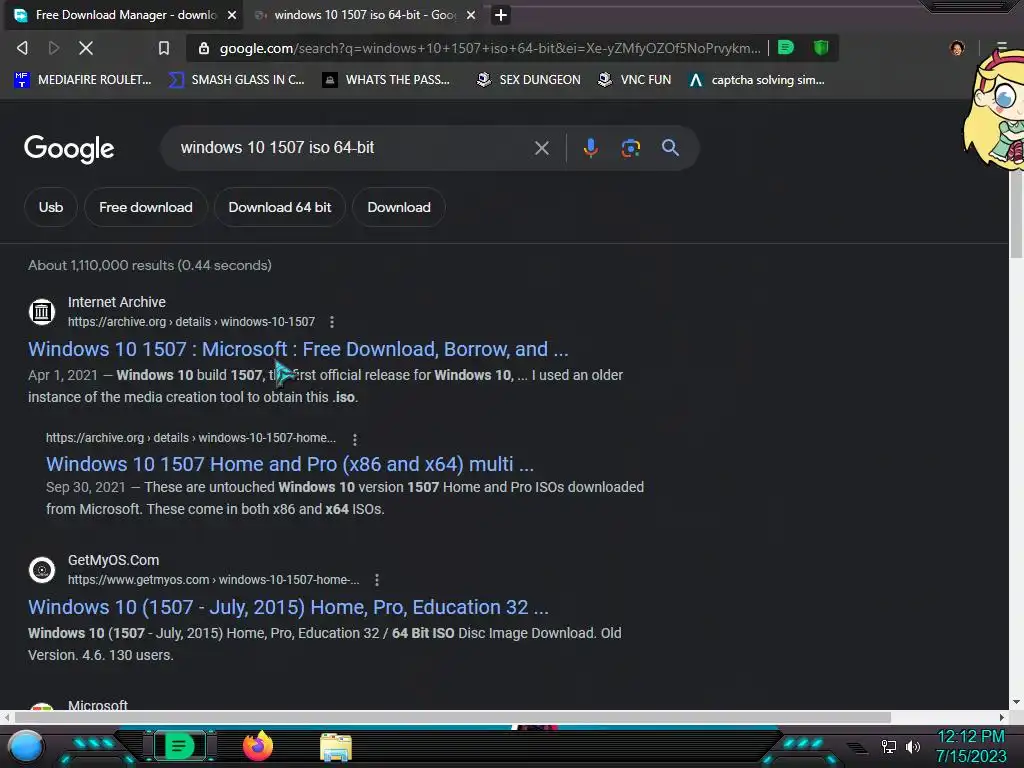
Task: Click the Internet Archive favicon
Action: pos(42,312)
